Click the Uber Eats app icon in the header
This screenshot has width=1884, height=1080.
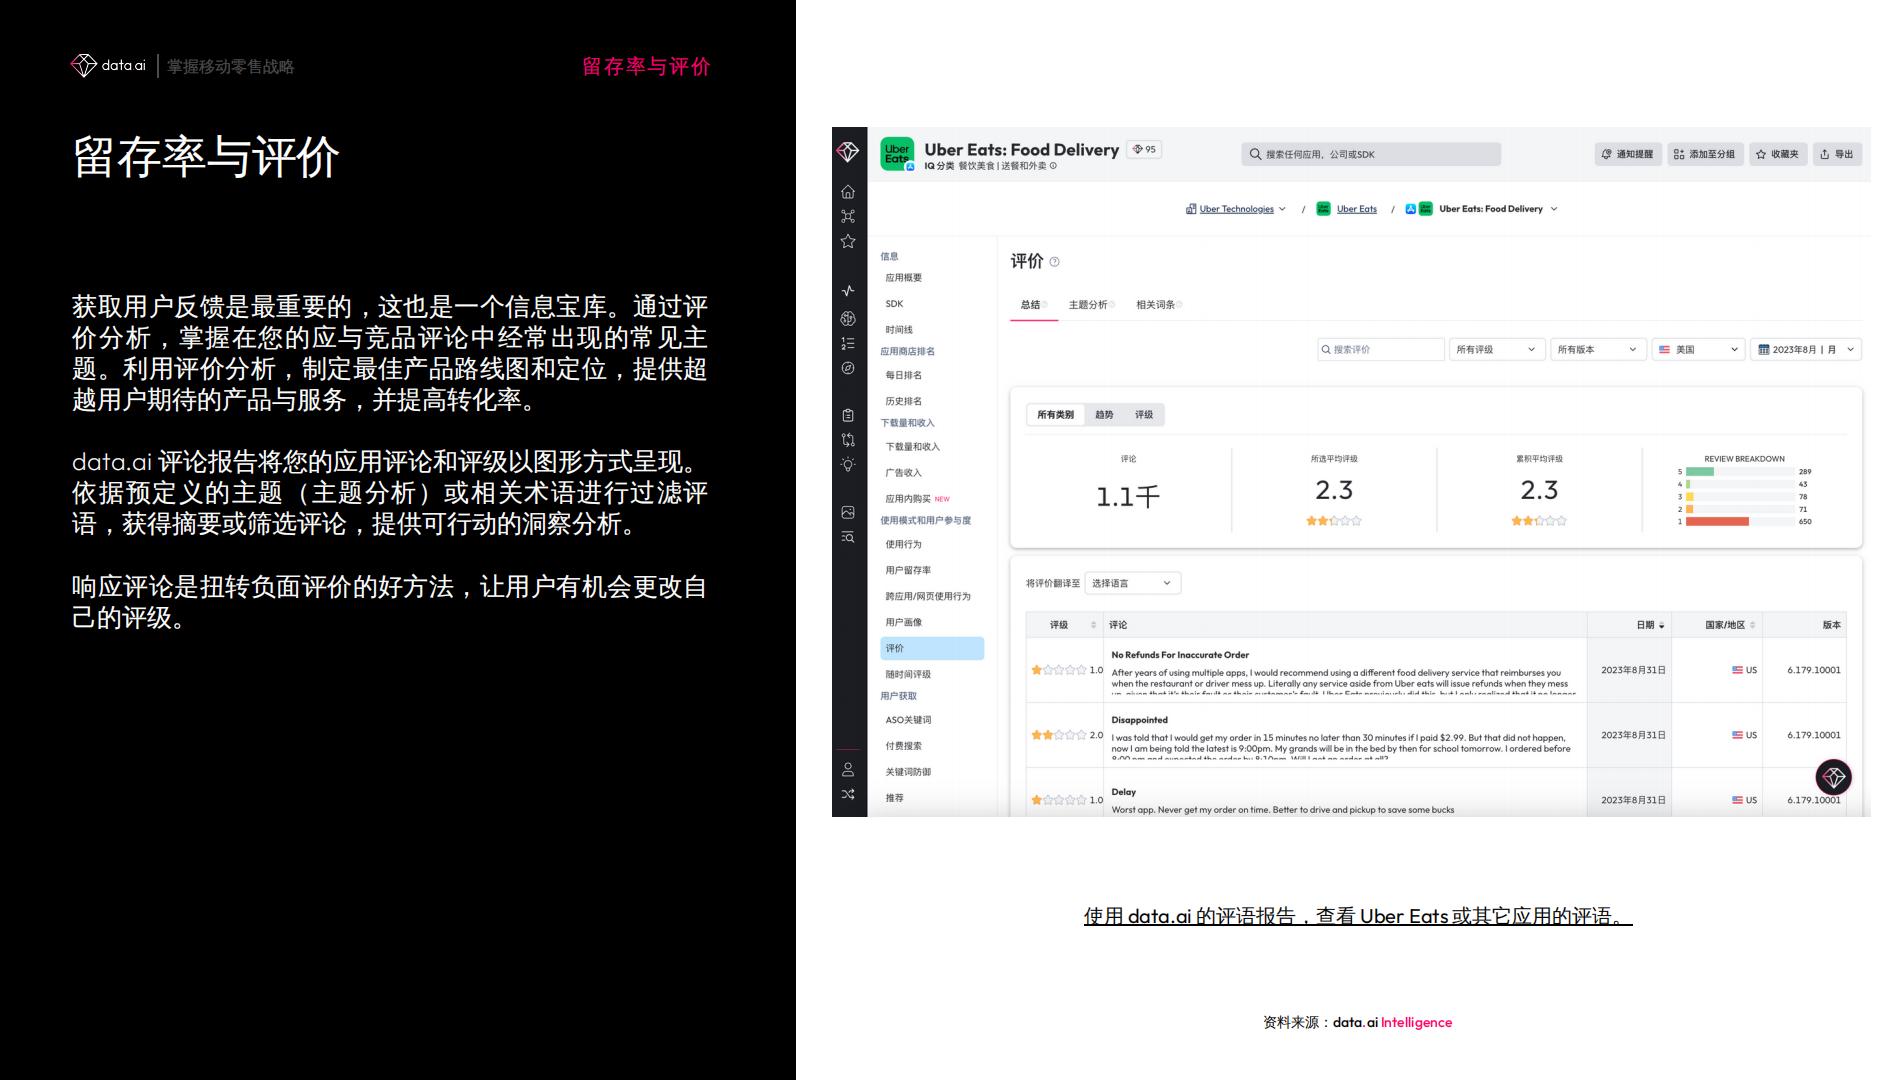[x=897, y=154]
